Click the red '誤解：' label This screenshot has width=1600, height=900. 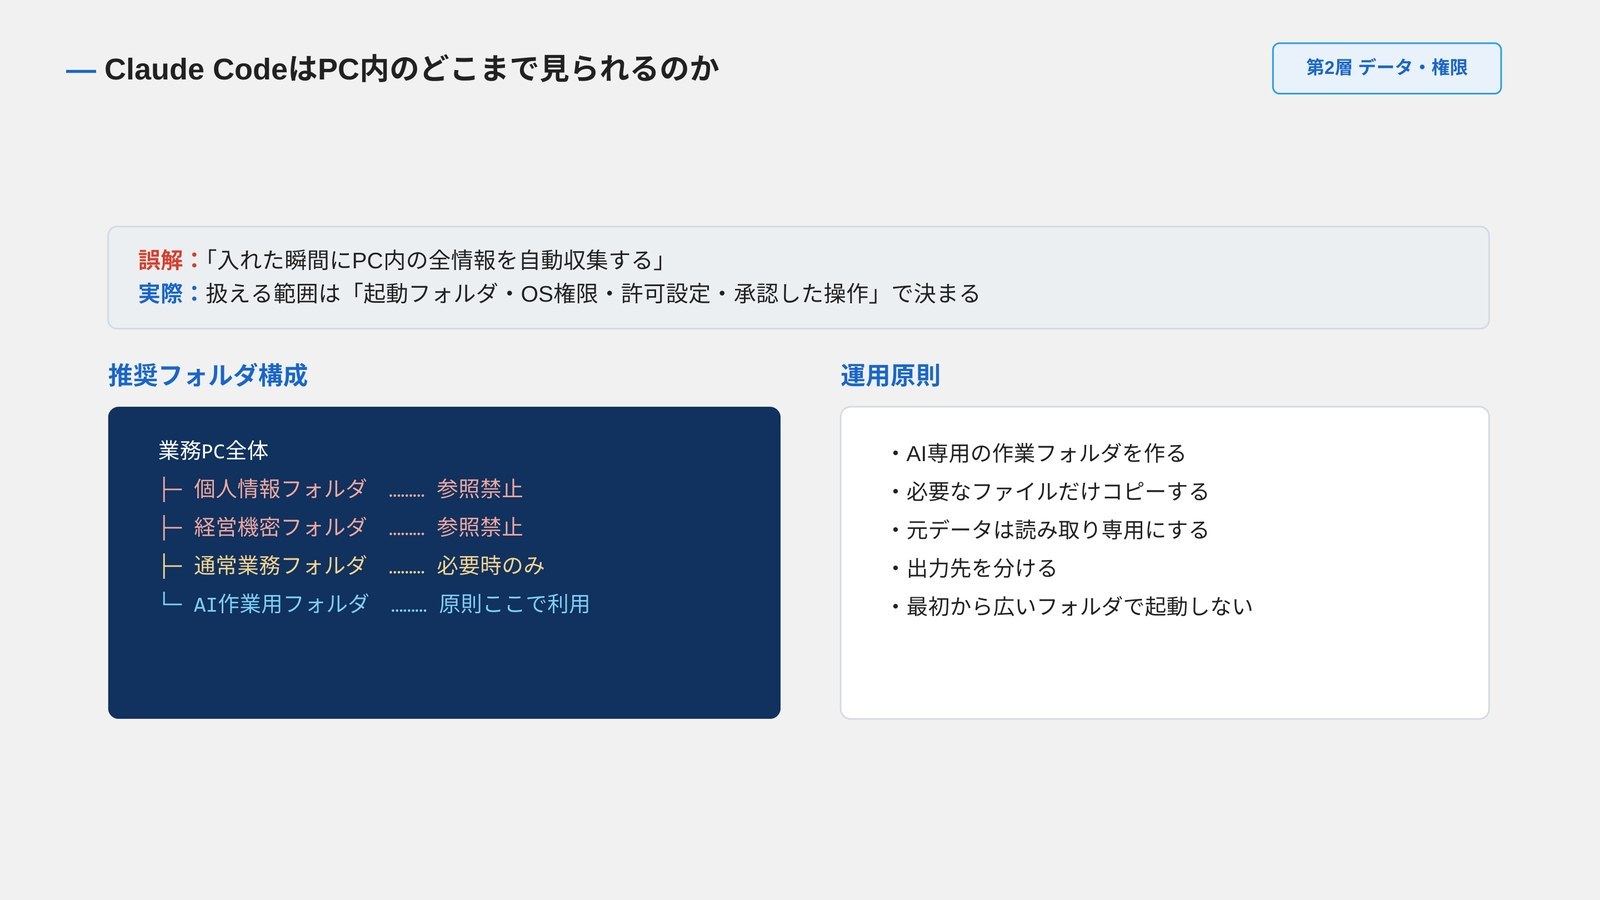170,260
